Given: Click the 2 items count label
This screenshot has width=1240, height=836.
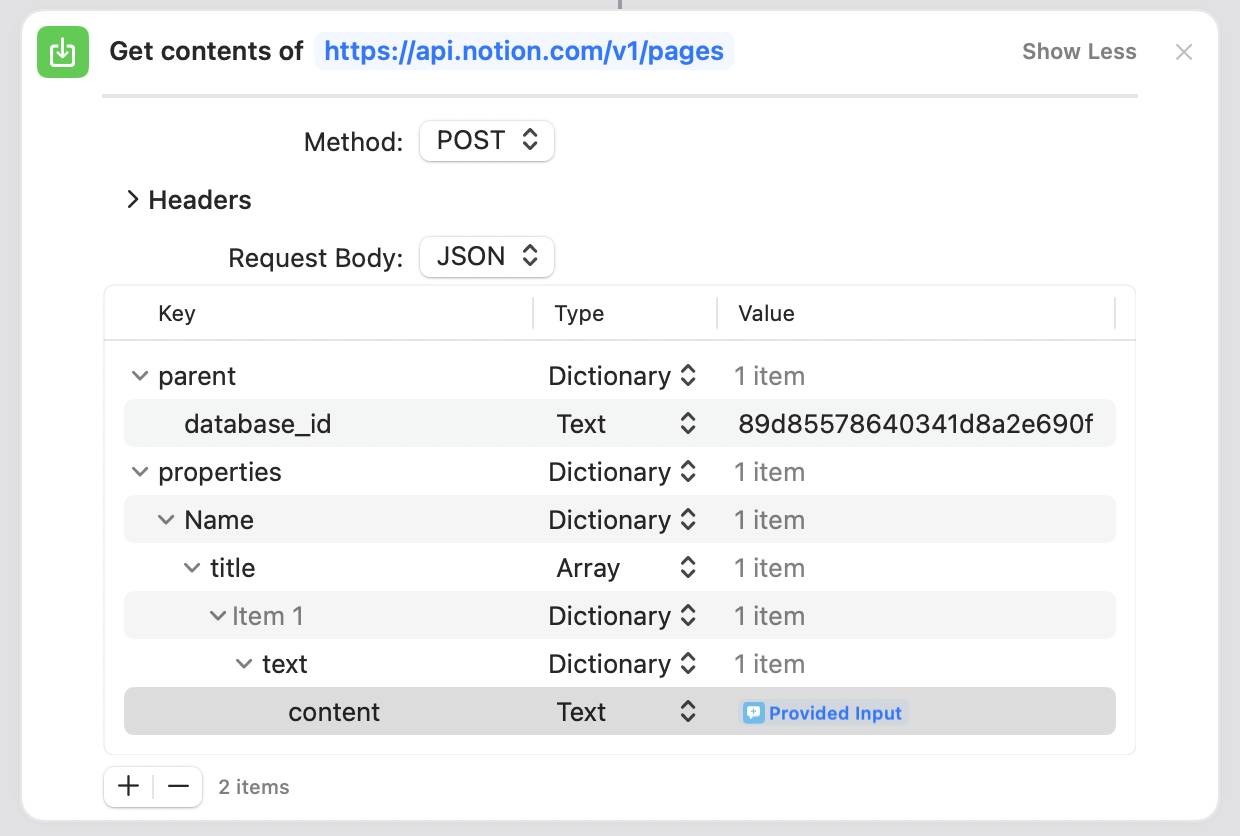Looking at the screenshot, I should (x=254, y=787).
